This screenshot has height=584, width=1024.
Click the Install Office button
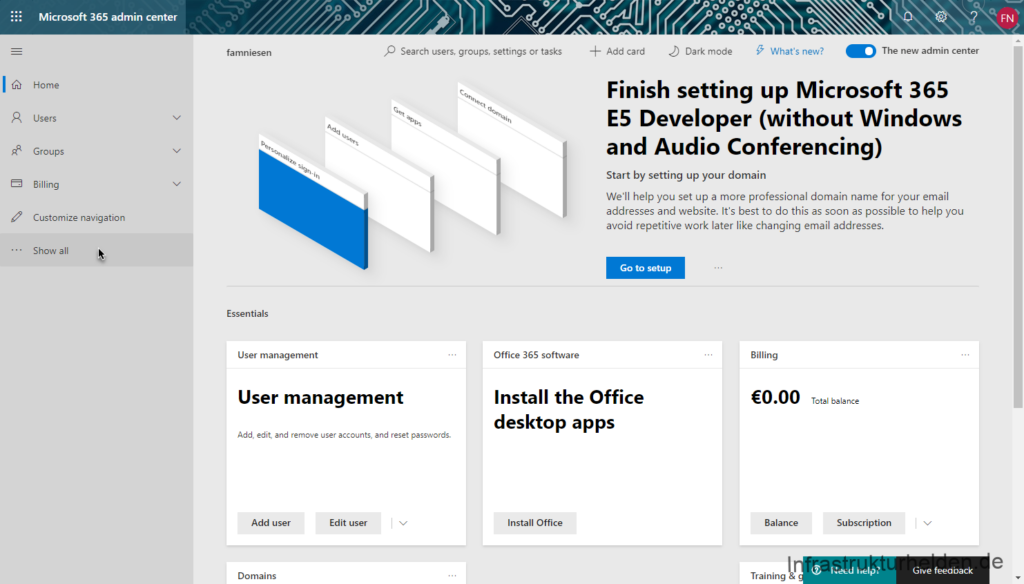pos(535,523)
